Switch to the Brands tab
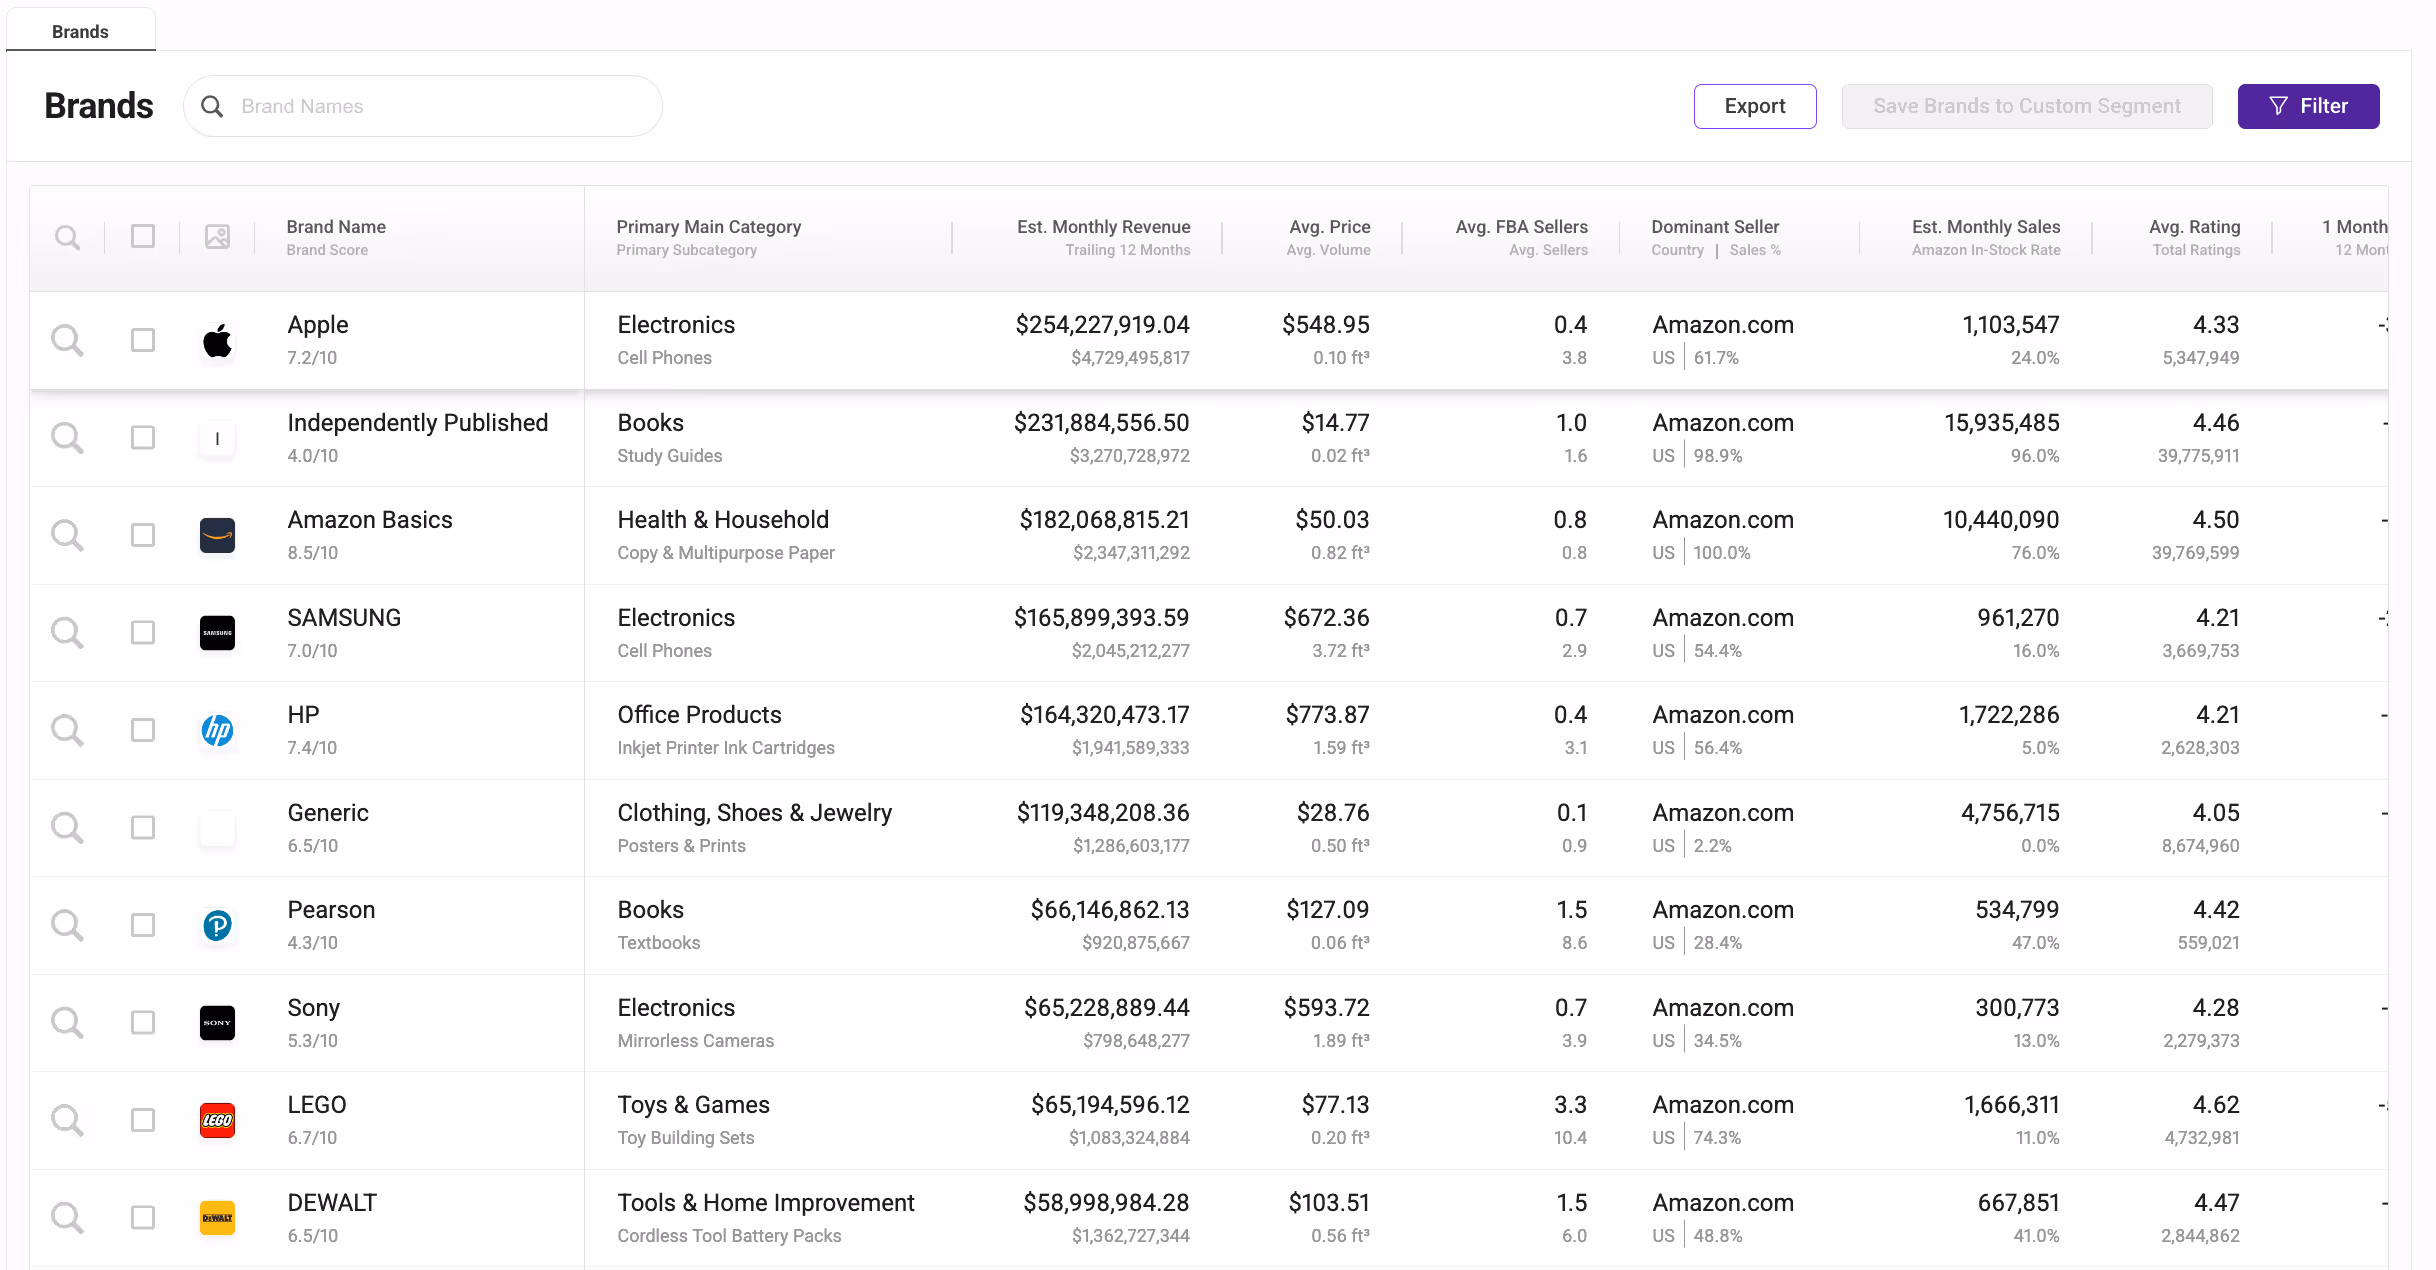 (80, 31)
